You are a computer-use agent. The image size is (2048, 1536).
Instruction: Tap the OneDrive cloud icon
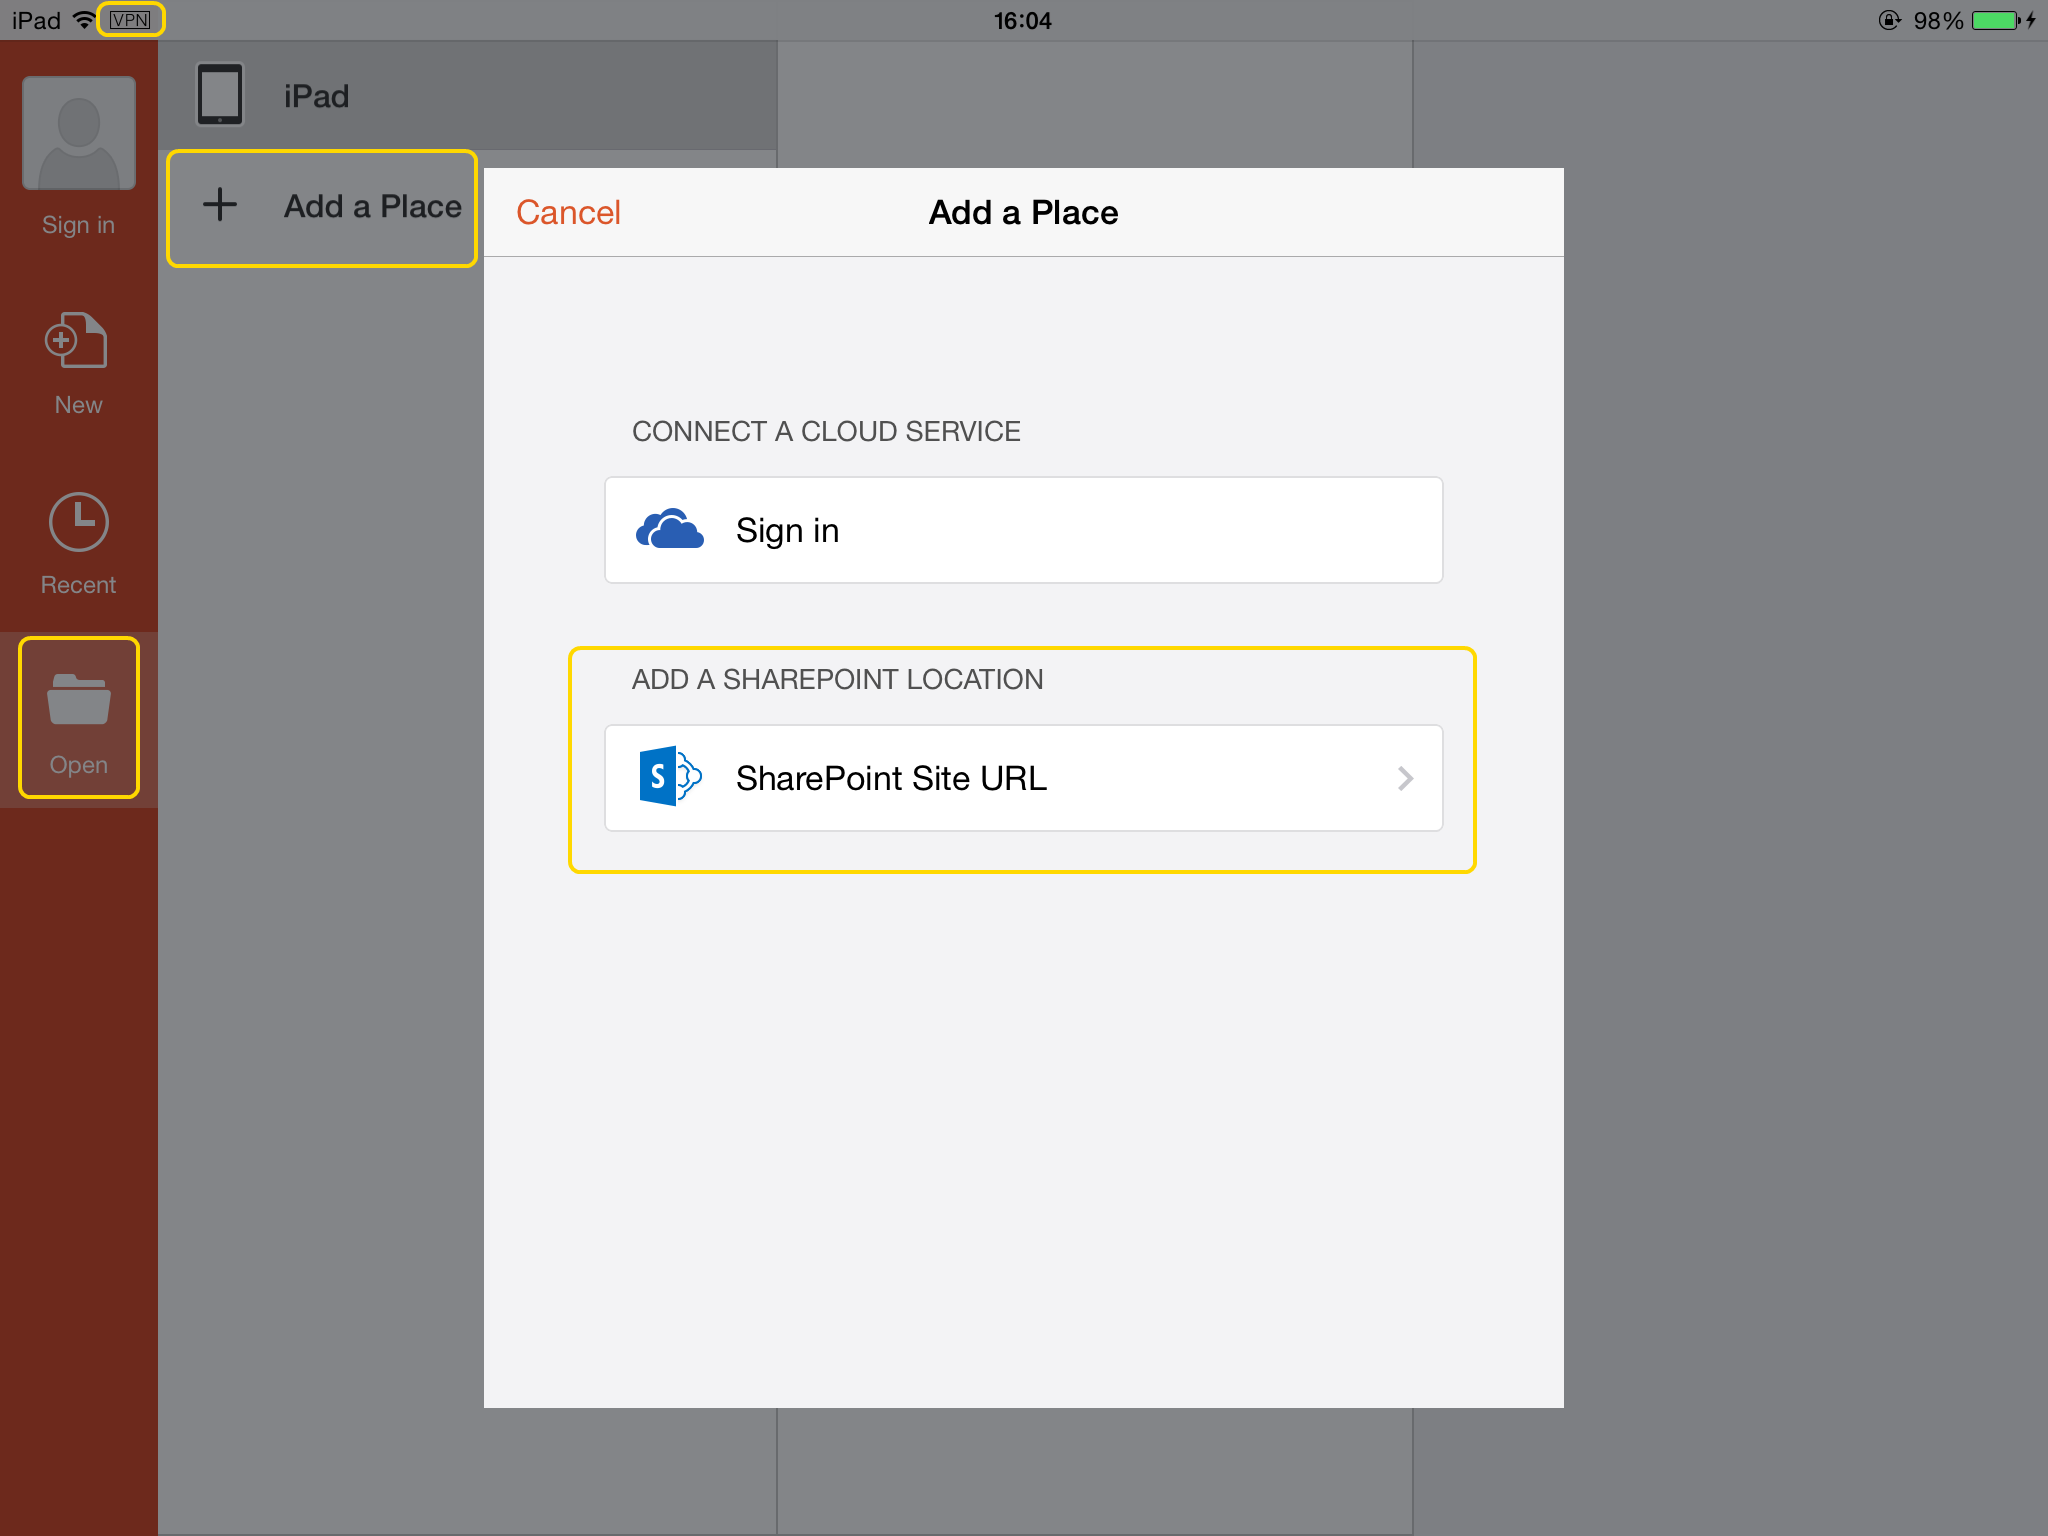[x=670, y=529]
